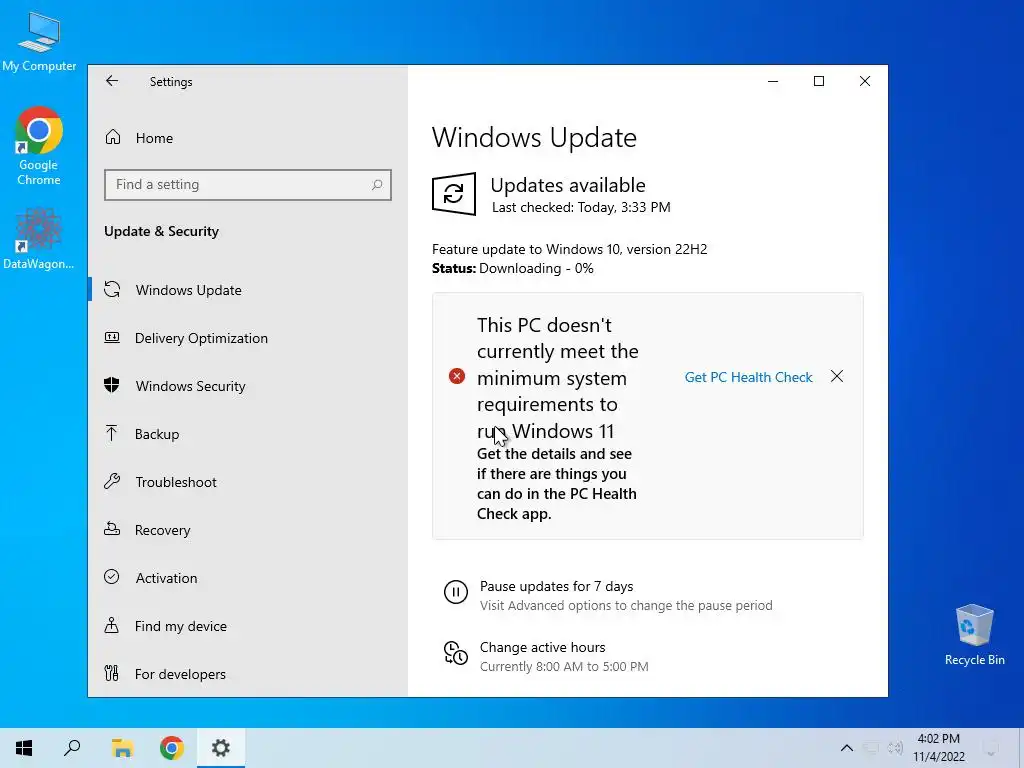Click the large Updates available refresh icon
Screen dimensions: 1024x768
pyautogui.click(x=454, y=194)
